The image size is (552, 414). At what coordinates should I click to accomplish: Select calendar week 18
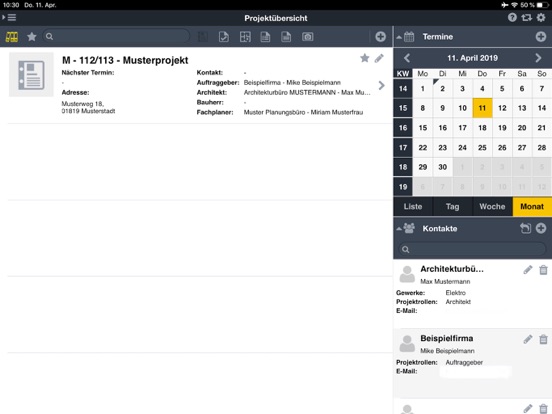pyautogui.click(x=403, y=167)
